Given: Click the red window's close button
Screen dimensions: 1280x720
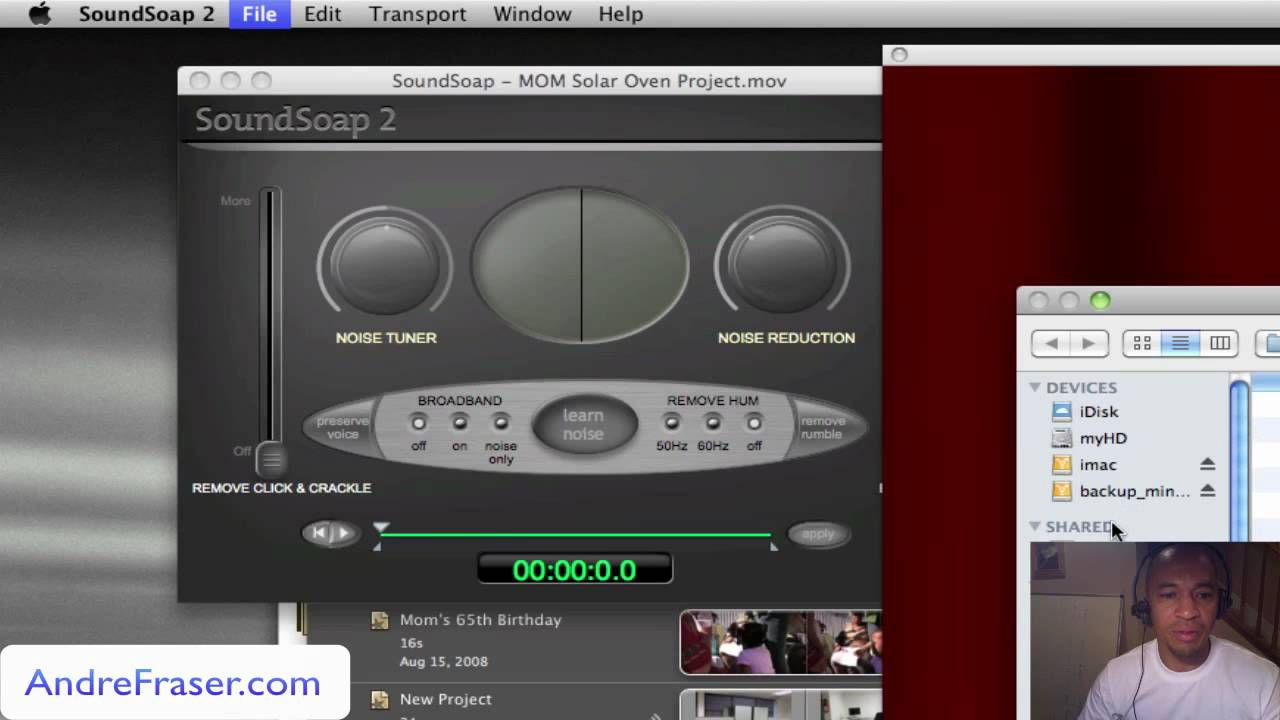Looking at the screenshot, I should [x=899, y=55].
